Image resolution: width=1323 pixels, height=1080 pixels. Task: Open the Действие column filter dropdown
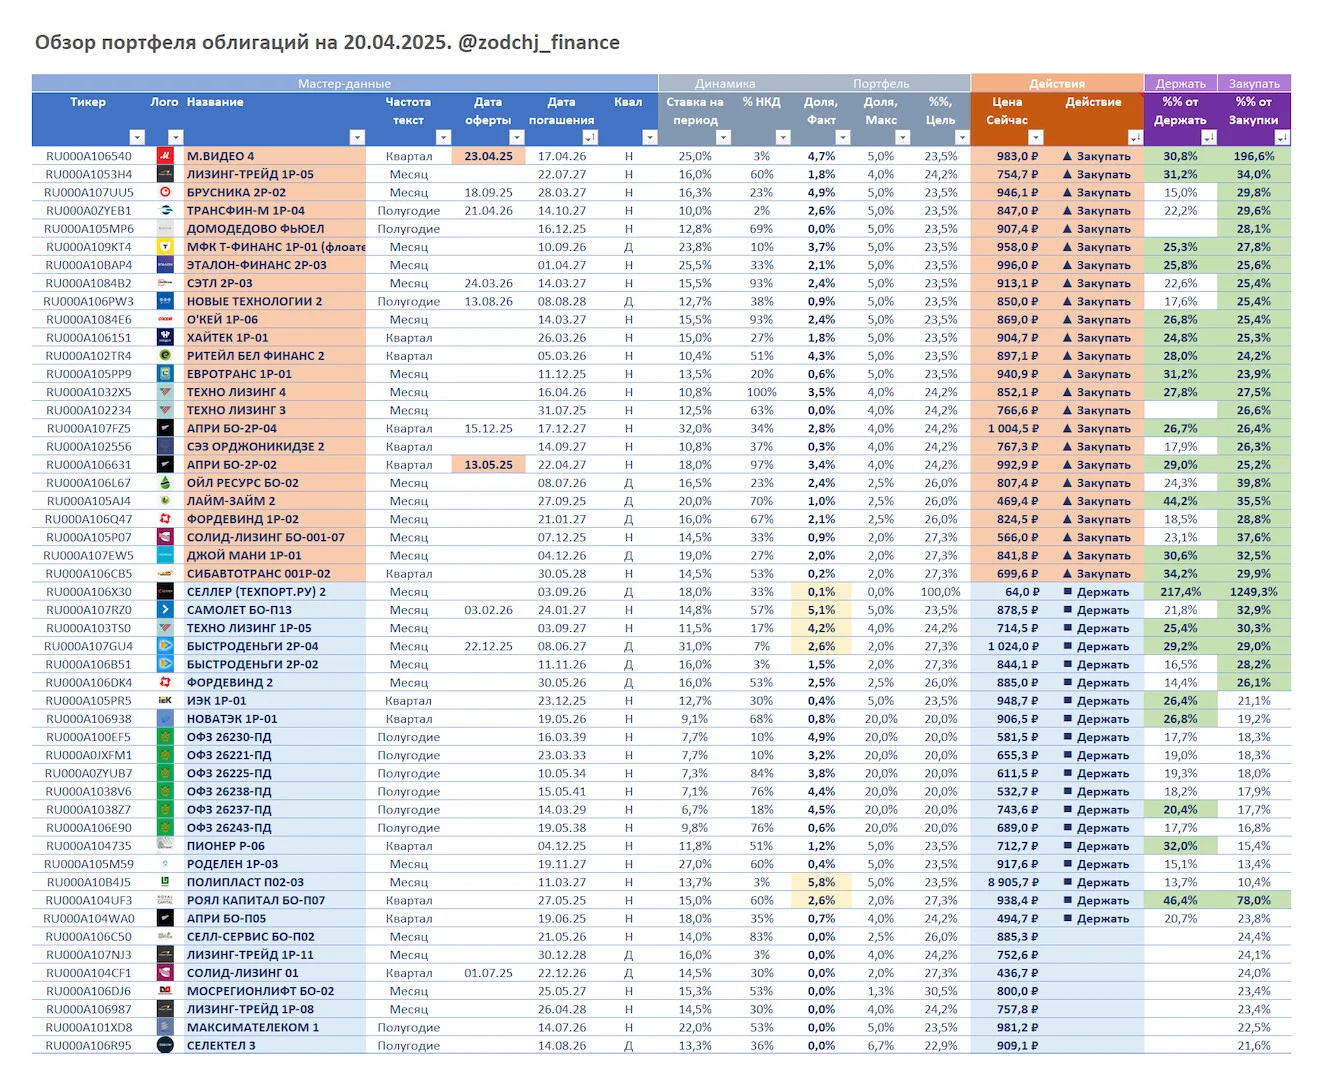(x=1135, y=138)
